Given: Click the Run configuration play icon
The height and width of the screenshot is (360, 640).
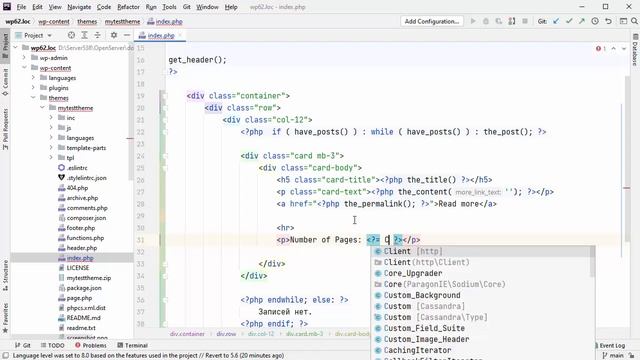Looking at the screenshot, I should pos(473,21).
